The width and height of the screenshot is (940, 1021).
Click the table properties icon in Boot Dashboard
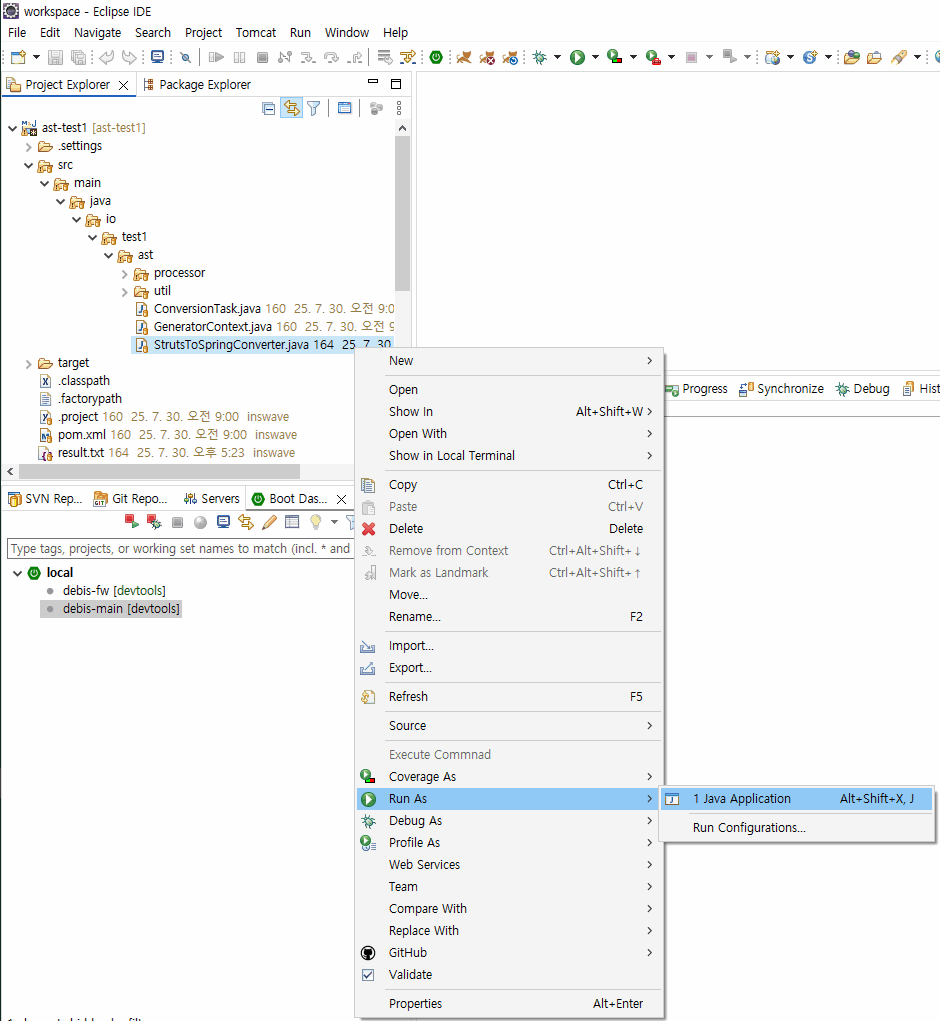point(292,522)
